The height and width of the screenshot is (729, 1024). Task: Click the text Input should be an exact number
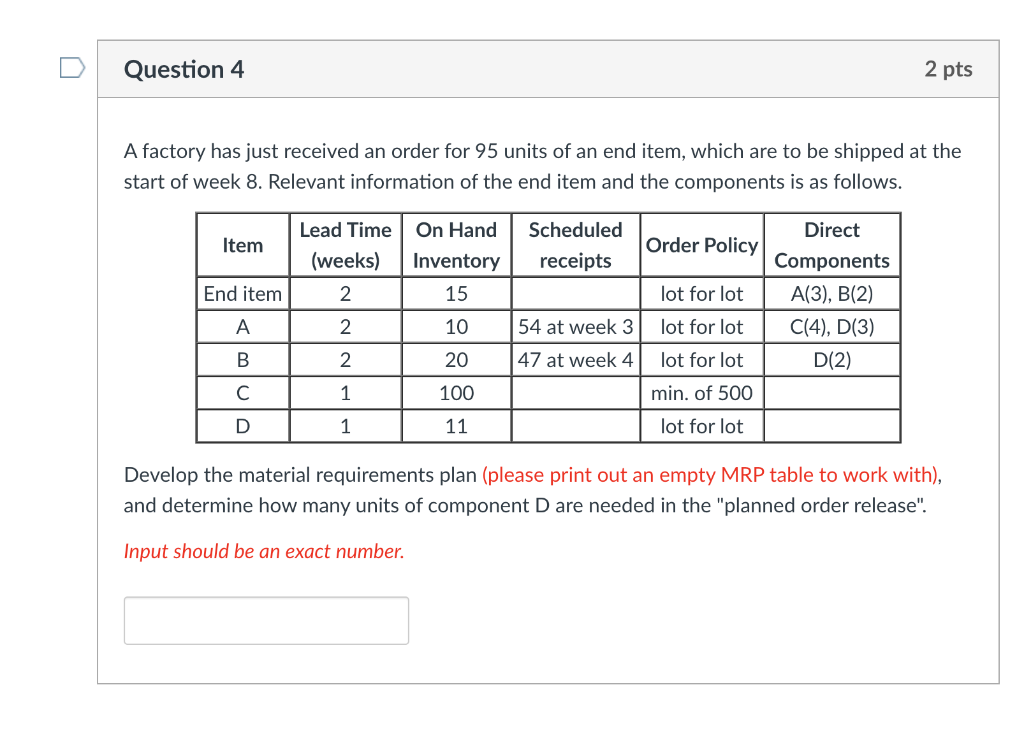(x=262, y=551)
